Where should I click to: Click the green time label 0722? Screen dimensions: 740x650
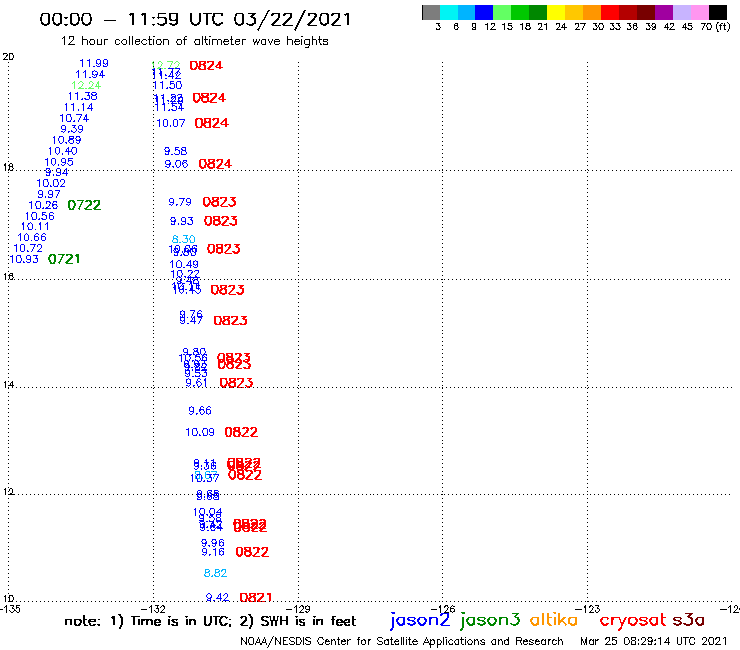pyautogui.click(x=84, y=205)
